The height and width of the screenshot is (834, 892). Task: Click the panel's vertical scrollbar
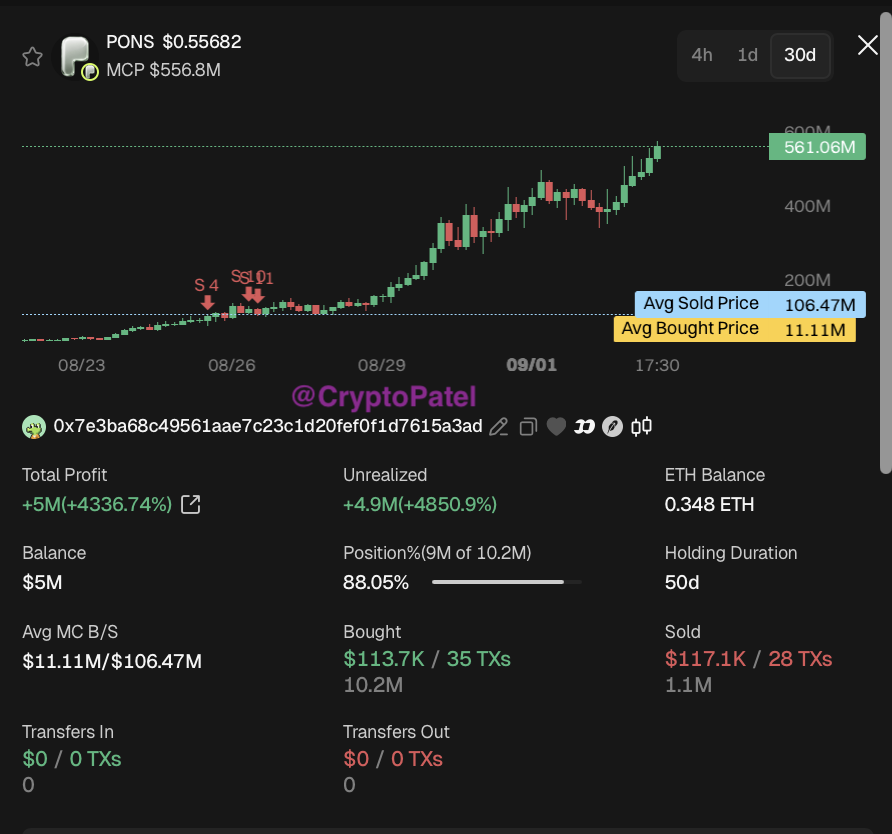pyautogui.click(x=886, y=242)
